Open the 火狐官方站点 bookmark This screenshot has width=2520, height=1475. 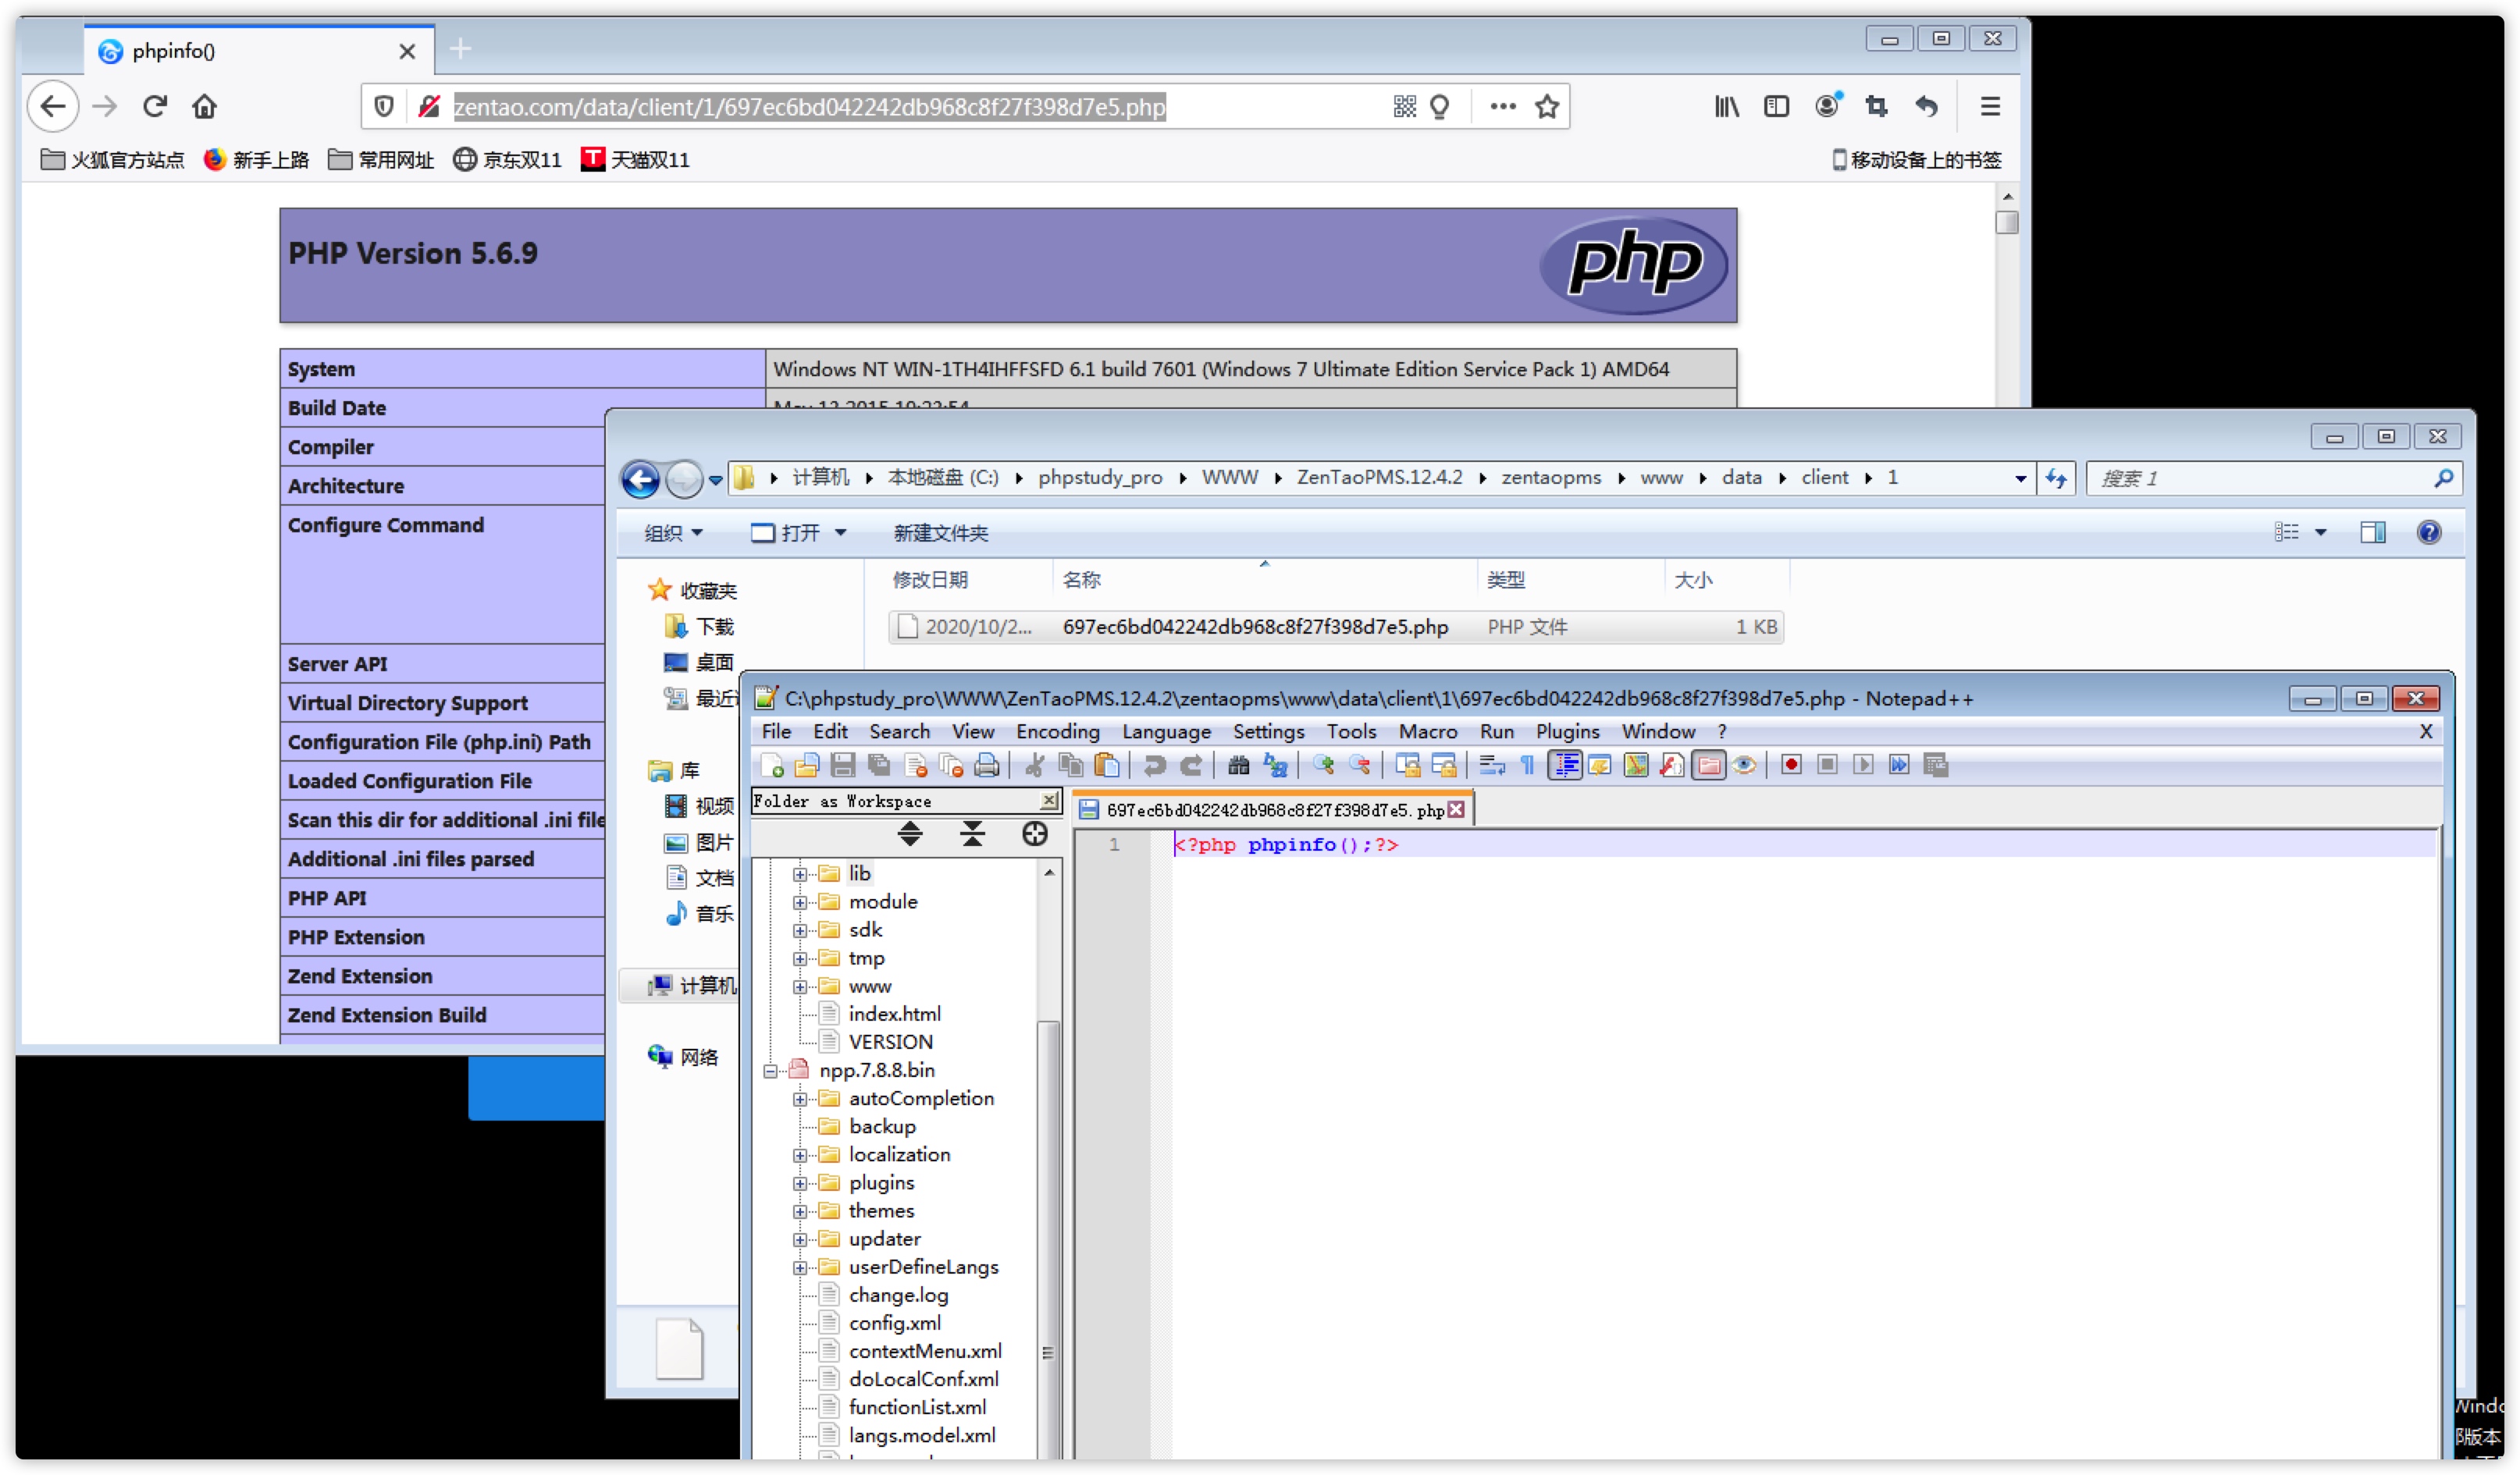(x=113, y=160)
